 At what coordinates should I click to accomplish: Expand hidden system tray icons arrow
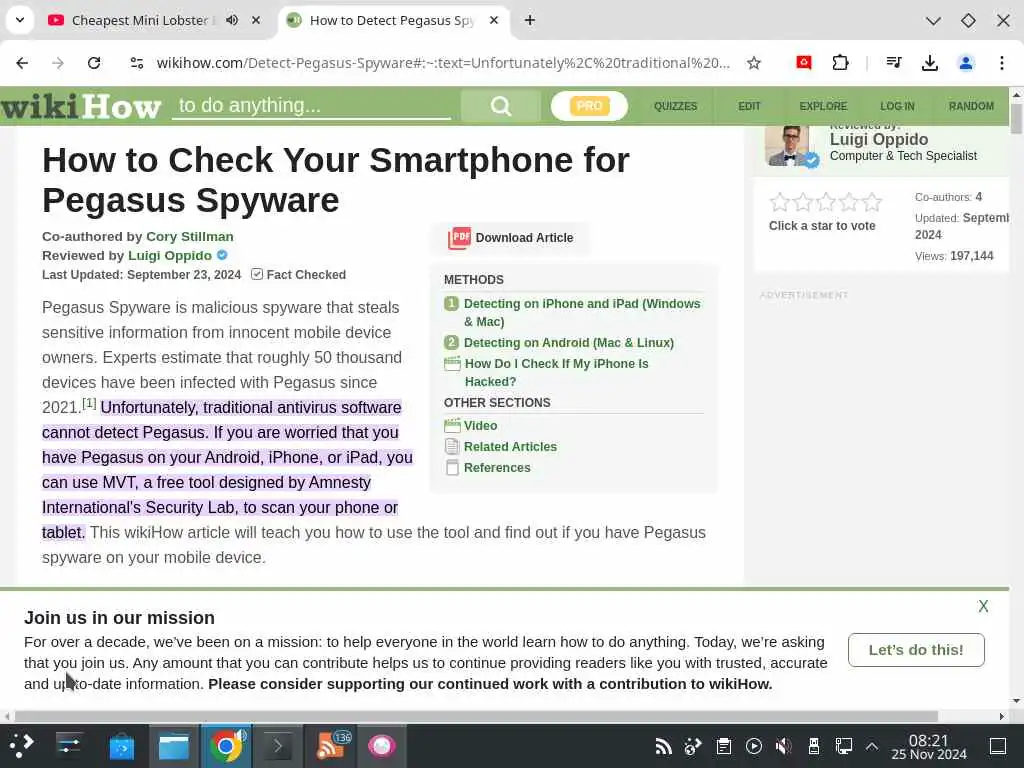pyautogui.click(x=871, y=746)
